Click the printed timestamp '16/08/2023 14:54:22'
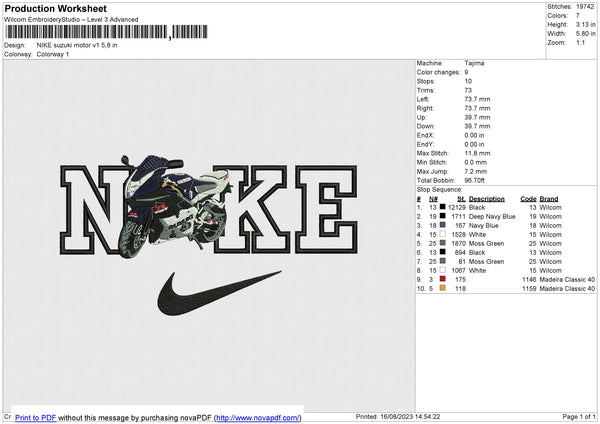Viewport: 600px width, 424px height. pos(410,417)
